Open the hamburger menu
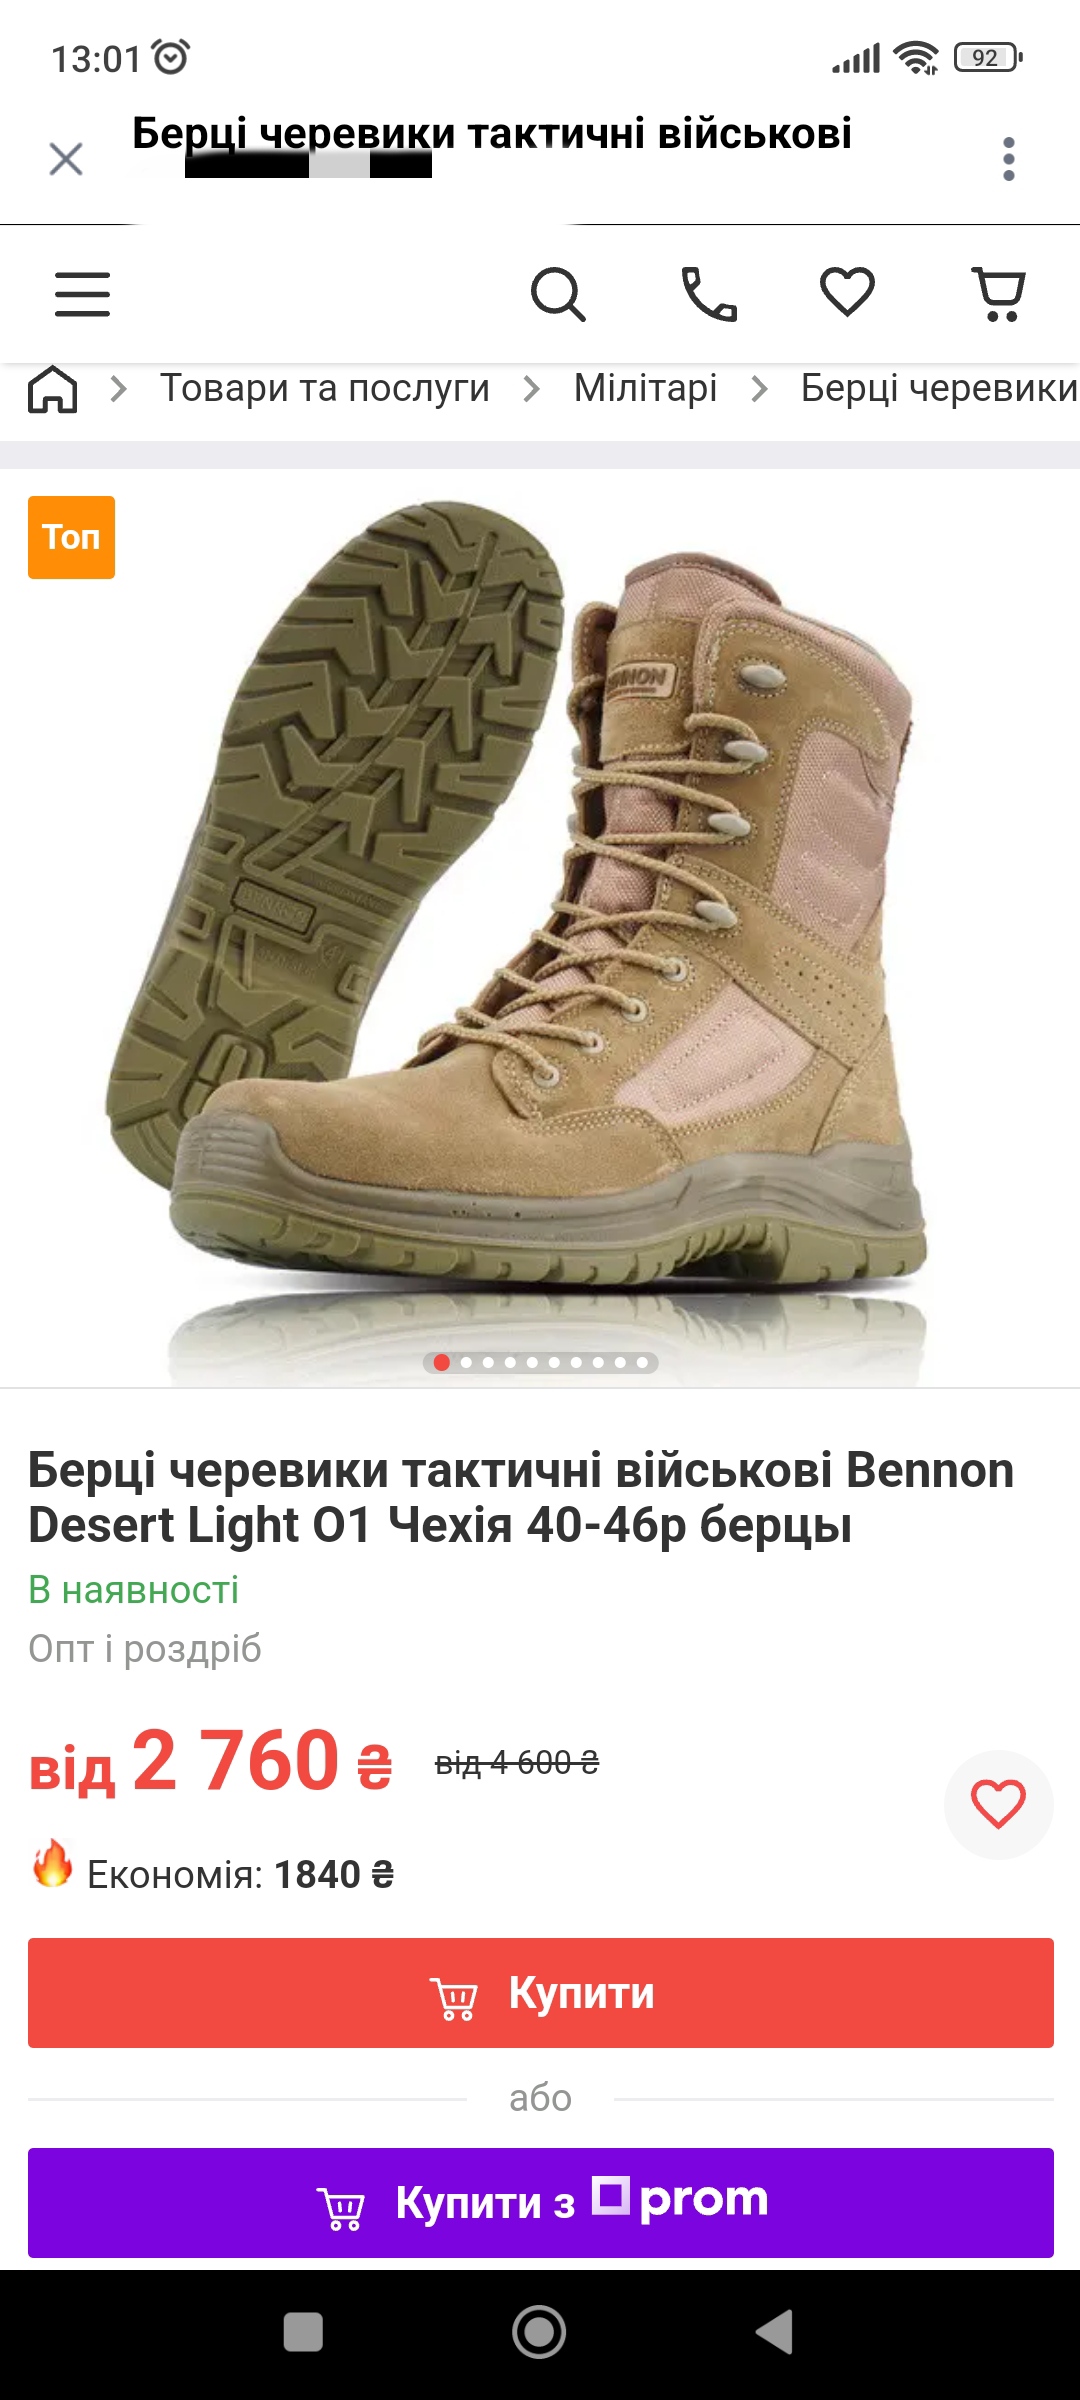 pos(82,294)
